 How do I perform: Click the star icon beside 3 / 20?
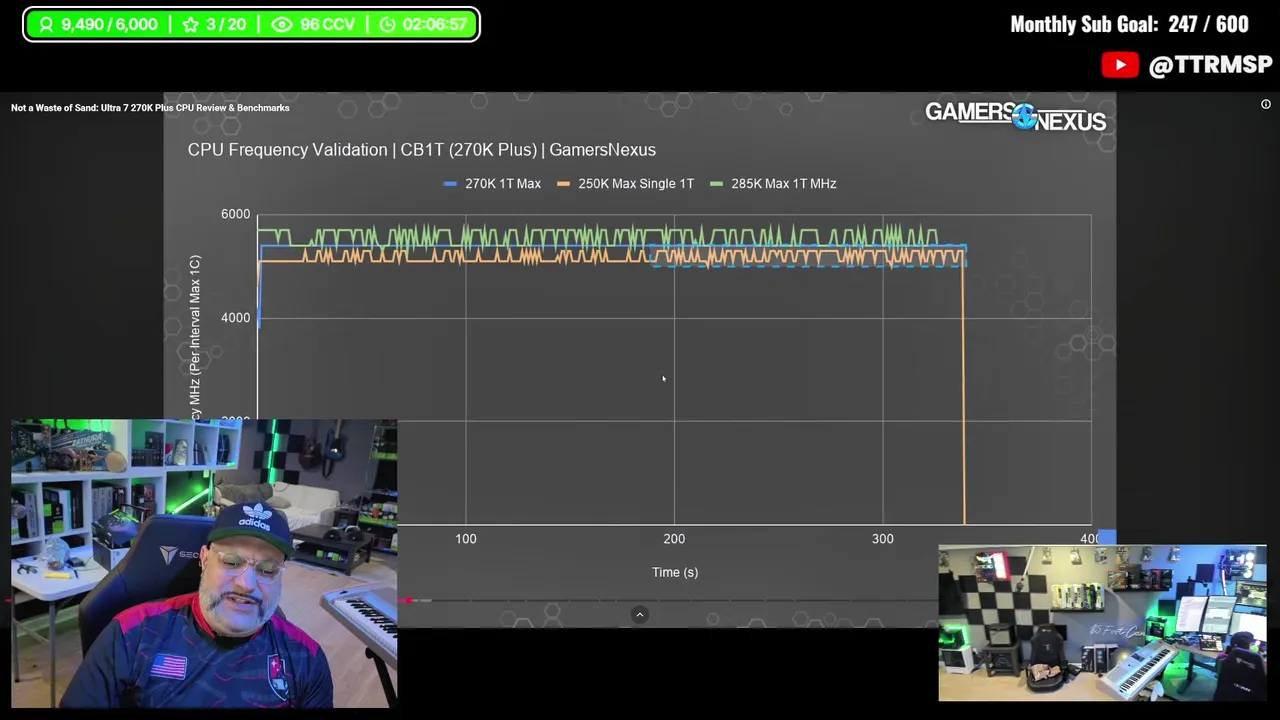point(190,24)
